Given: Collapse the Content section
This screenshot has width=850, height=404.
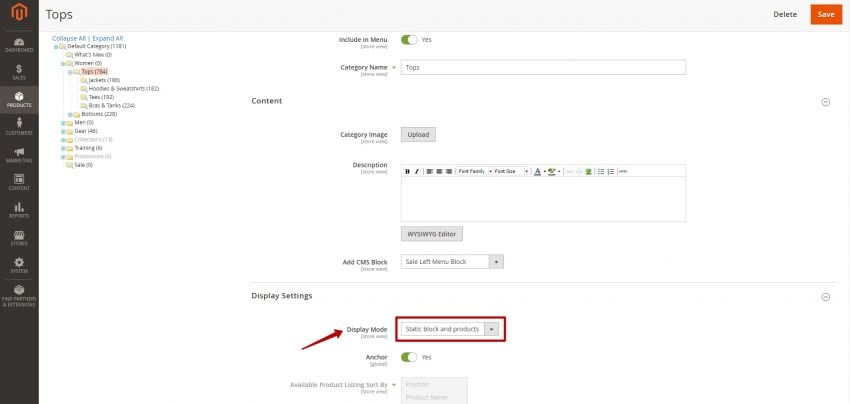Looking at the screenshot, I should click(x=826, y=101).
